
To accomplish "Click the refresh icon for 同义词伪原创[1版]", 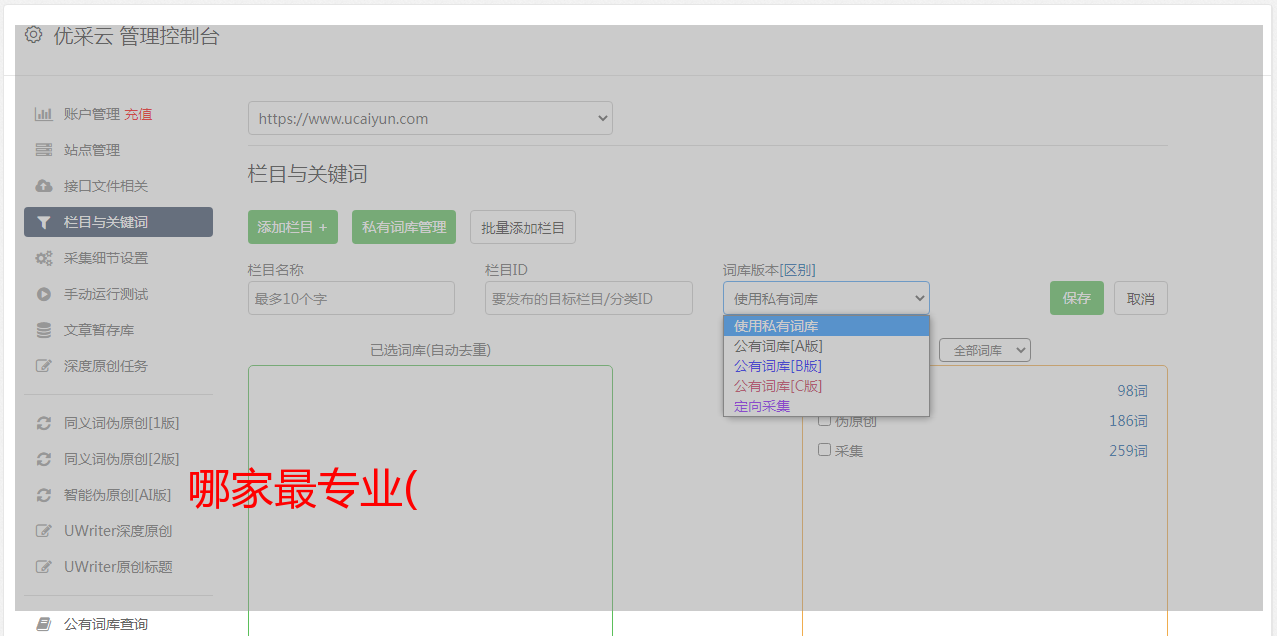I will [x=43, y=423].
